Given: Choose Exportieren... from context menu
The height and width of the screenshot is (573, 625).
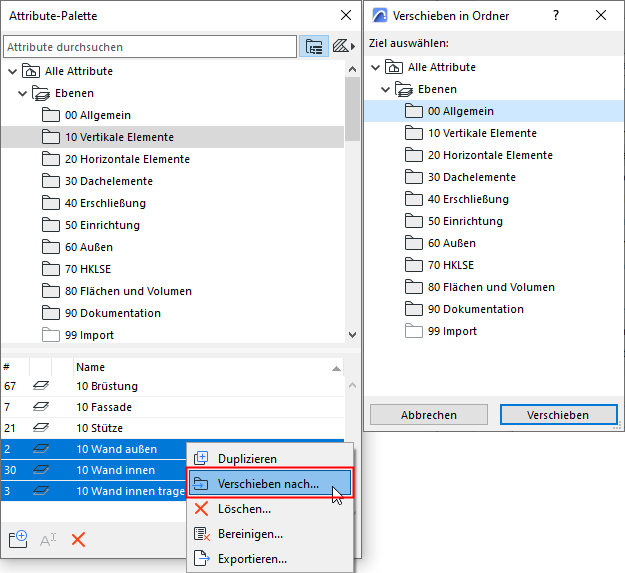Looking at the screenshot, I should tap(270, 559).
